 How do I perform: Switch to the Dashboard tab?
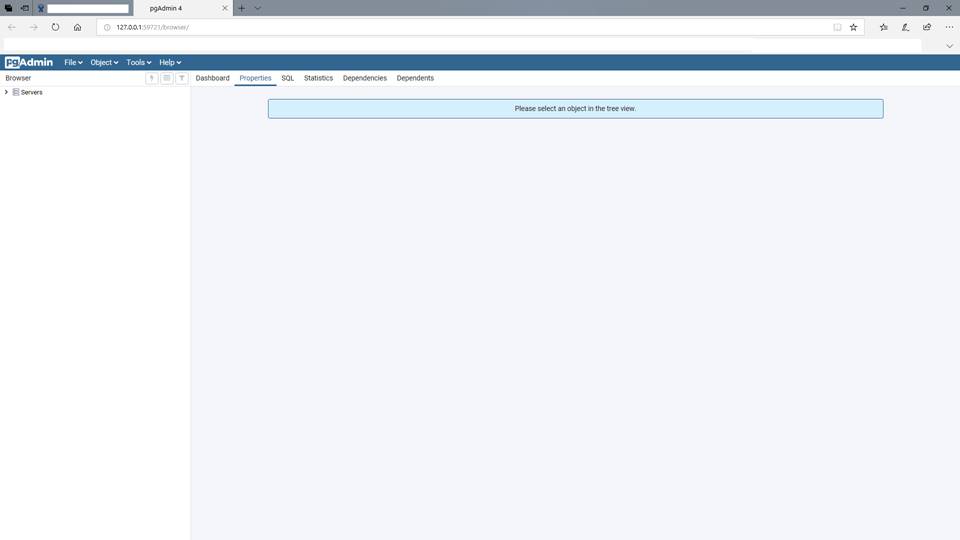tap(212, 78)
